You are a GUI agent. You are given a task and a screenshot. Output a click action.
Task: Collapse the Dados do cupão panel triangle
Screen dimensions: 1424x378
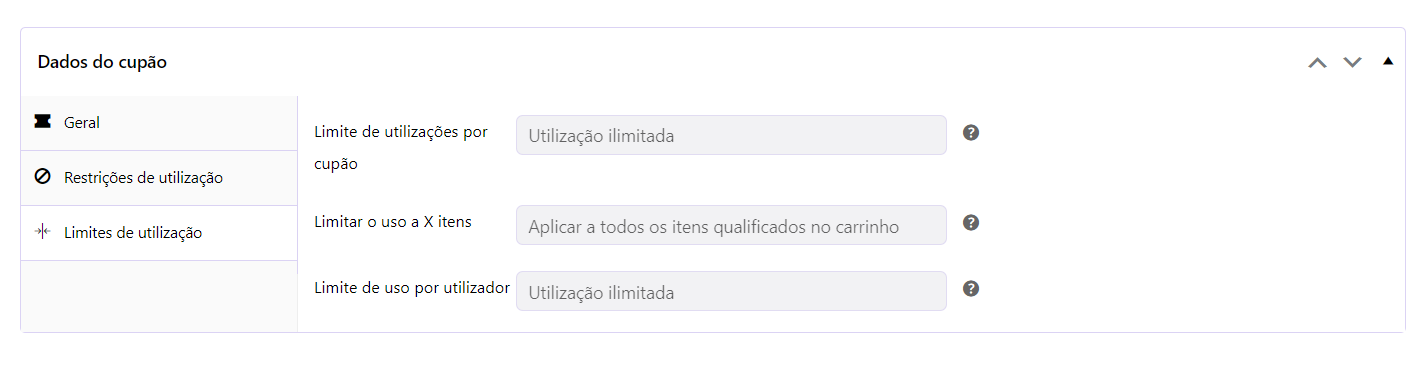1387,61
